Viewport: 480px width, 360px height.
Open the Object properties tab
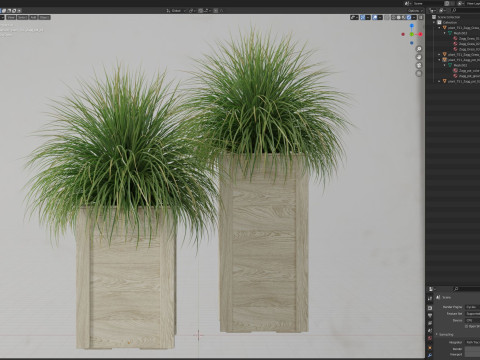click(430, 348)
